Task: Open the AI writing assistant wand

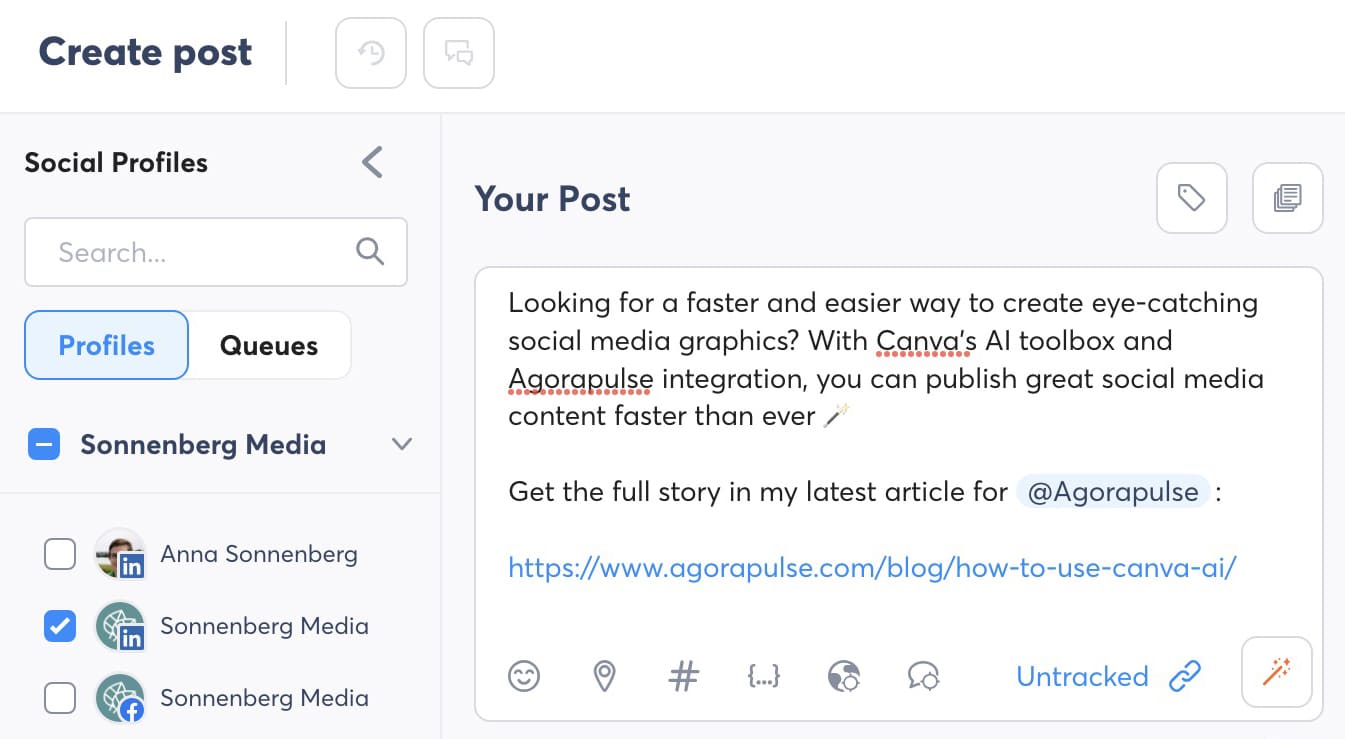Action: tap(1276, 672)
